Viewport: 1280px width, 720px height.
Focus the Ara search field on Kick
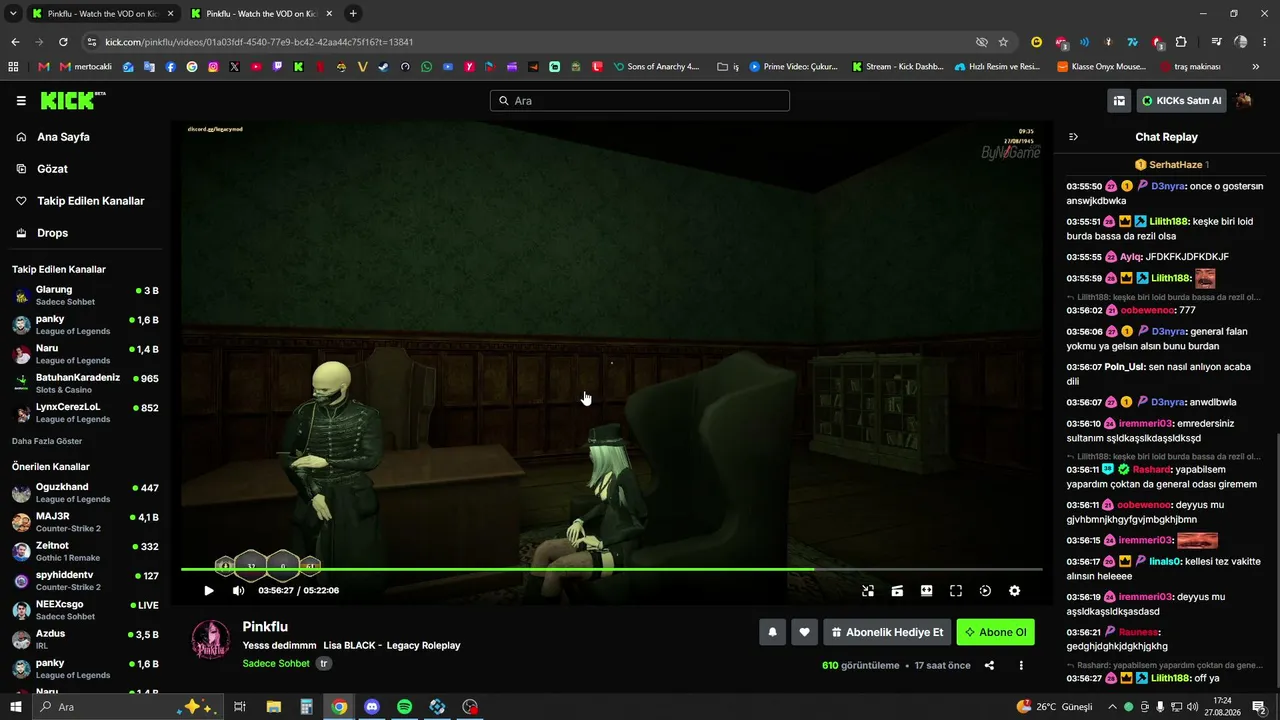(640, 101)
